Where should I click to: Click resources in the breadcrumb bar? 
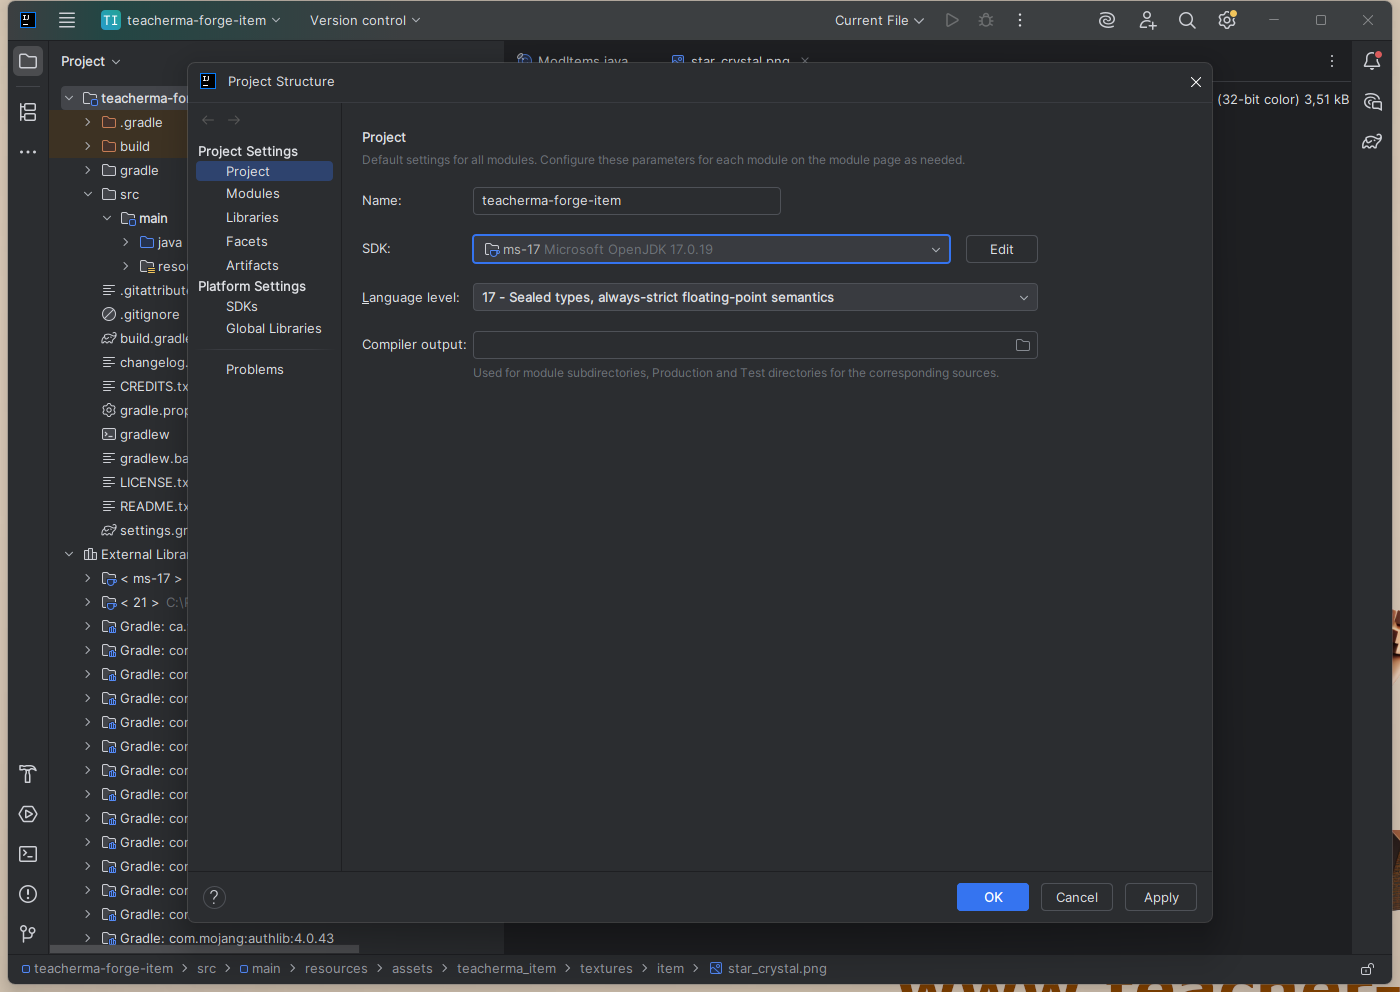[x=336, y=969]
